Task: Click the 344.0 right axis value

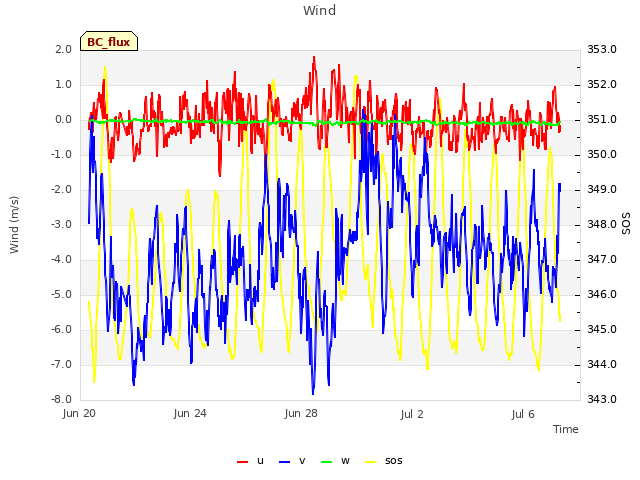Action: [x=602, y=364]
